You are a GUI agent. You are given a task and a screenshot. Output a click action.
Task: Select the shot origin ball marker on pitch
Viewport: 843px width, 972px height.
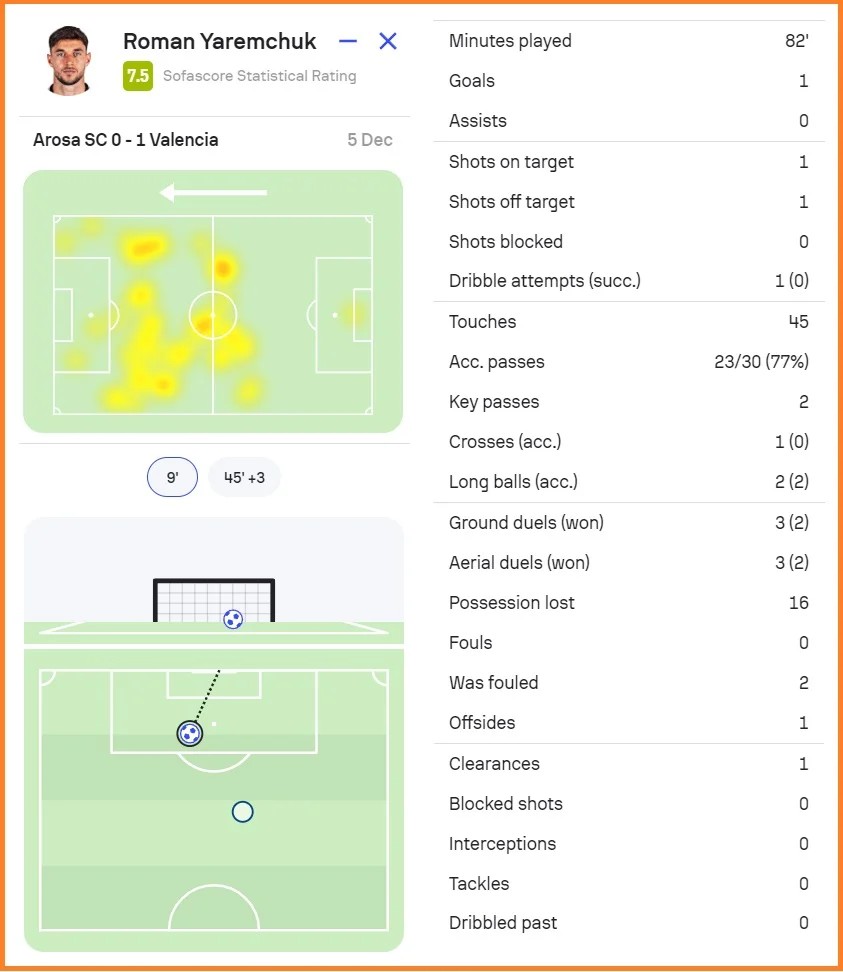coord(189,734)
